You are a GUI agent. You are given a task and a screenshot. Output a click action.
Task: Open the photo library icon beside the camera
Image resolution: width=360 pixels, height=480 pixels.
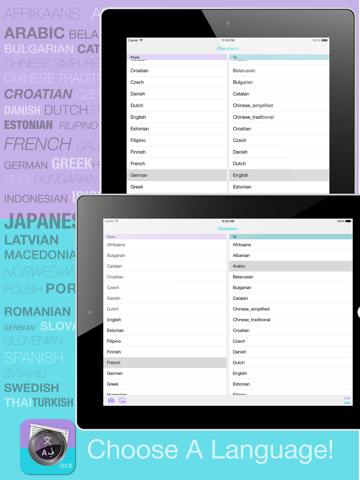pos(122,400)
